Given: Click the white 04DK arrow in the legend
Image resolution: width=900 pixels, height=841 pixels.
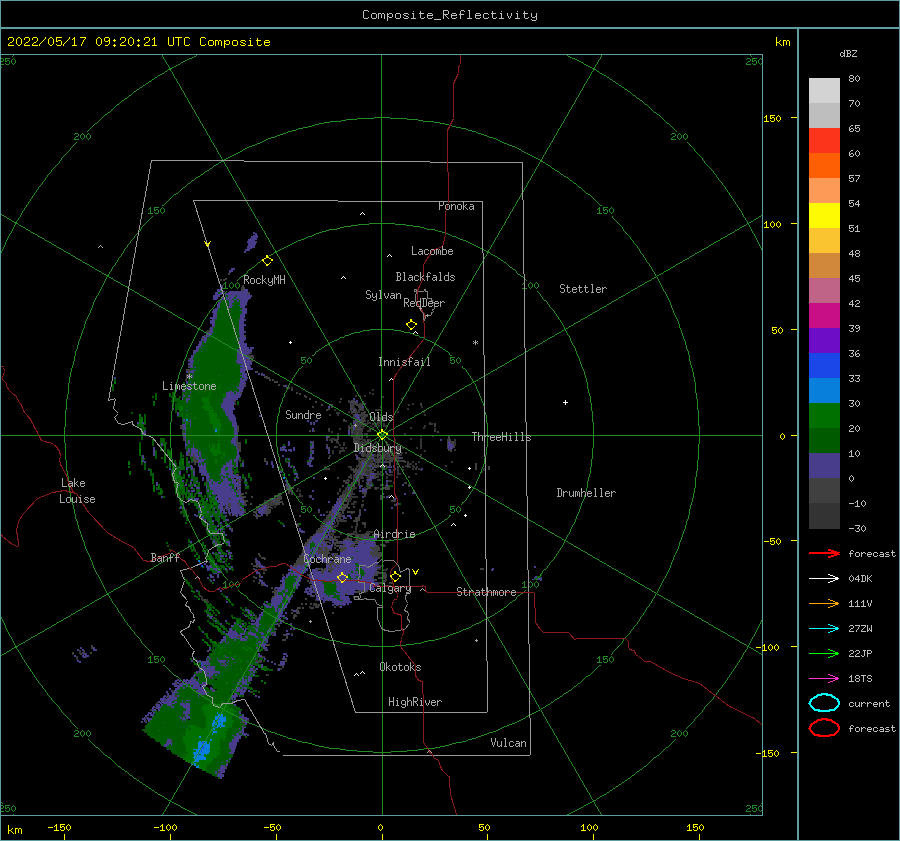Looking at the screenshot, I should [x=824, y=578].
